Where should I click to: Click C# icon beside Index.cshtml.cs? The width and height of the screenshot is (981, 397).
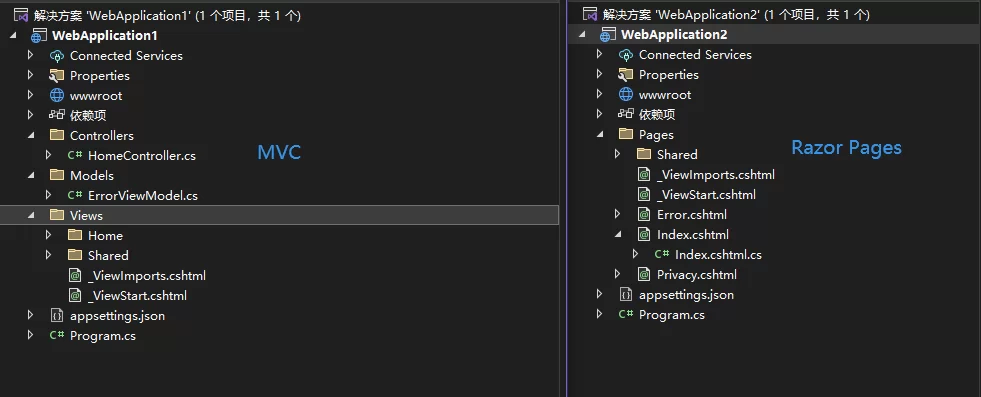(x=662, y=254)
